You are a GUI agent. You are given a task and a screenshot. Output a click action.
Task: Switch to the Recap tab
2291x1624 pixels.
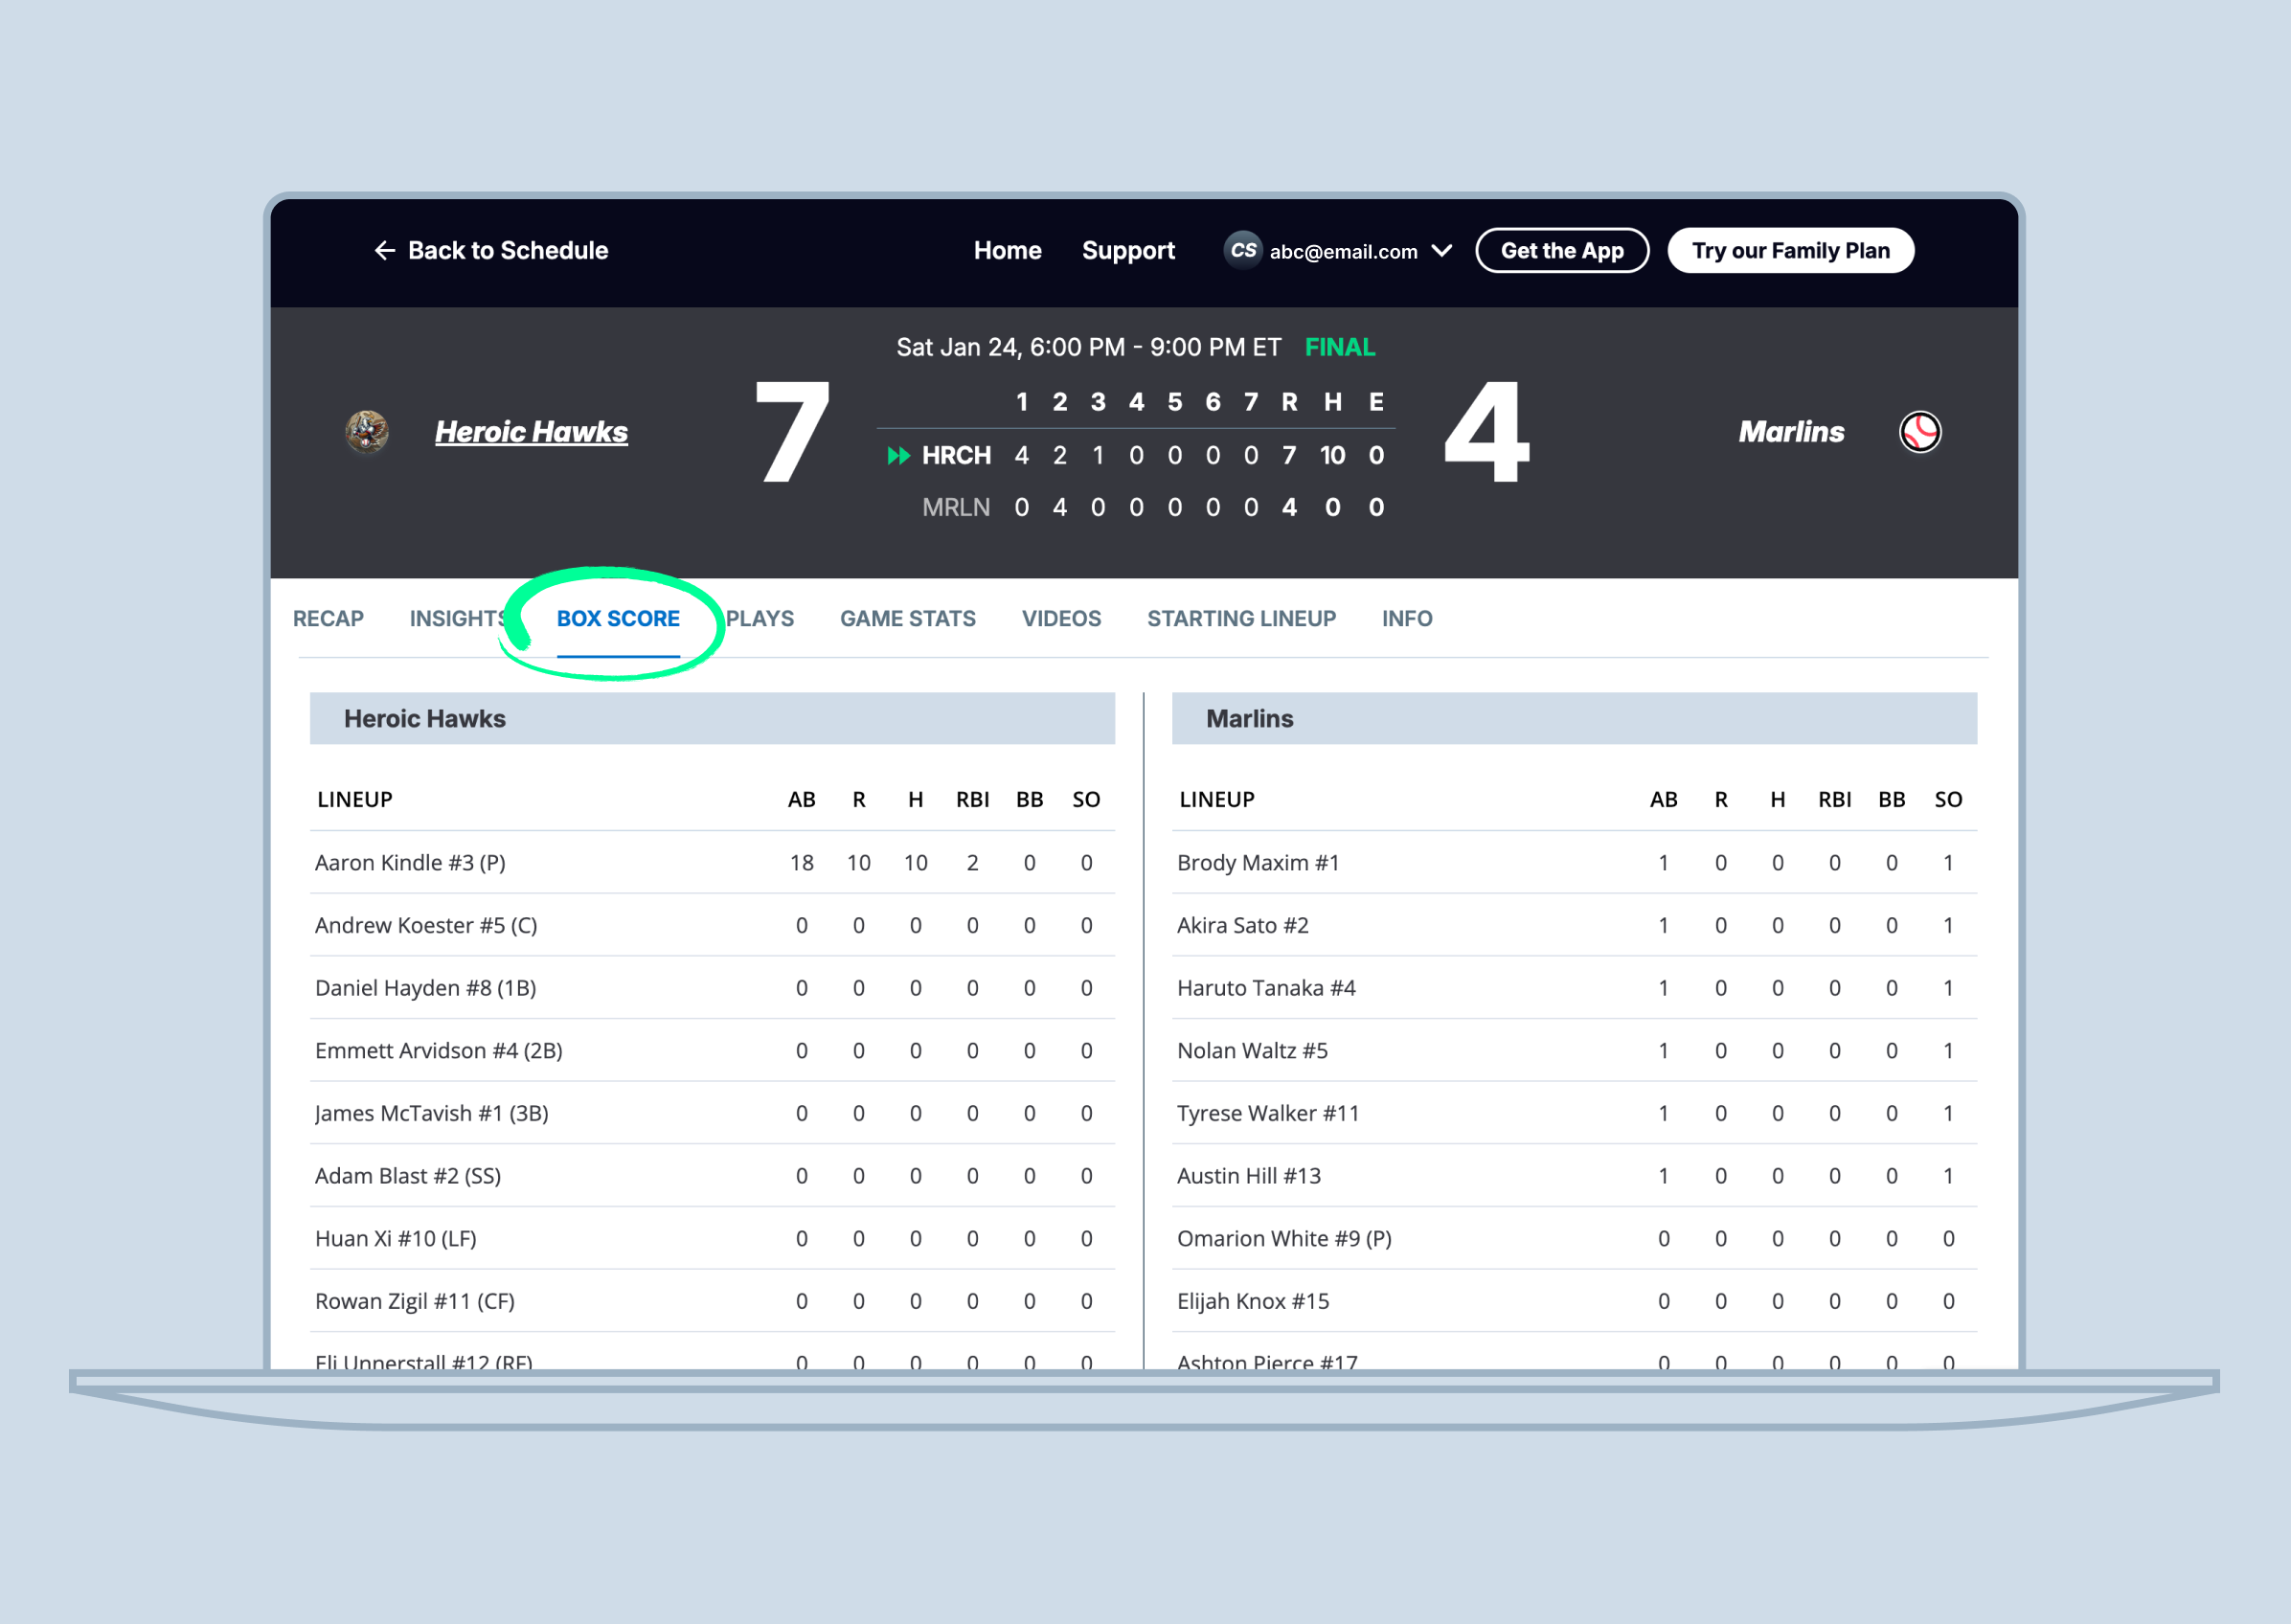pyautogui.click(x=328, y=619)
